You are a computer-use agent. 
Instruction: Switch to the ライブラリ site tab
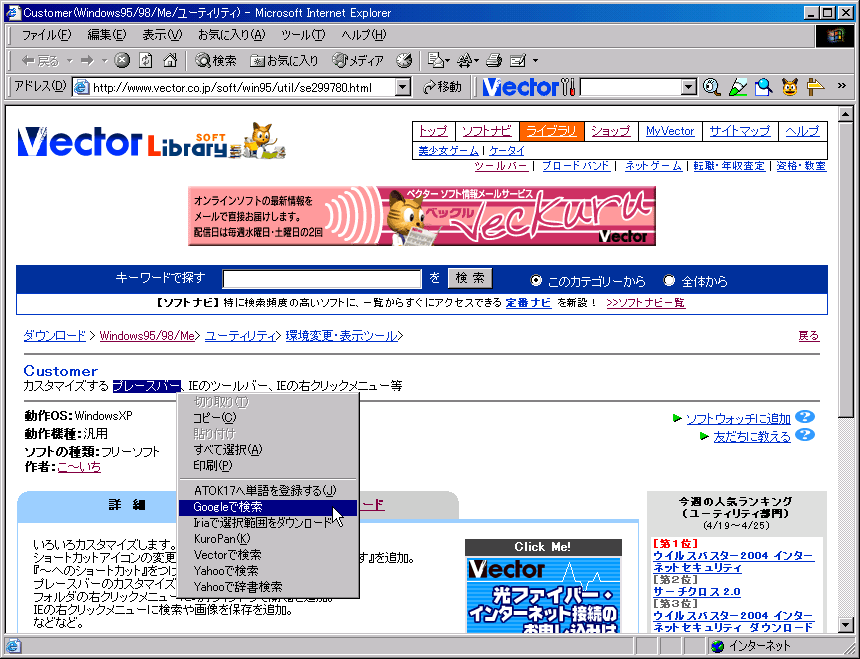552,131
